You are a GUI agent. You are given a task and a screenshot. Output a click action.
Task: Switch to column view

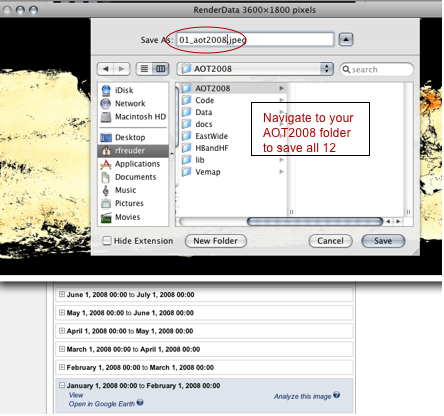click(x=161, y=69)
